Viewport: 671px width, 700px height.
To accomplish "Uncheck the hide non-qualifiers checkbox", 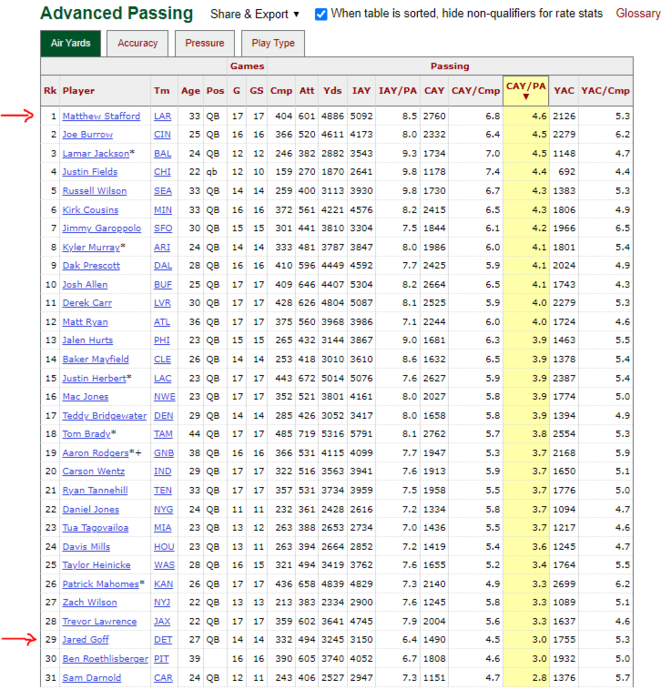I will (x=321, y=14).
